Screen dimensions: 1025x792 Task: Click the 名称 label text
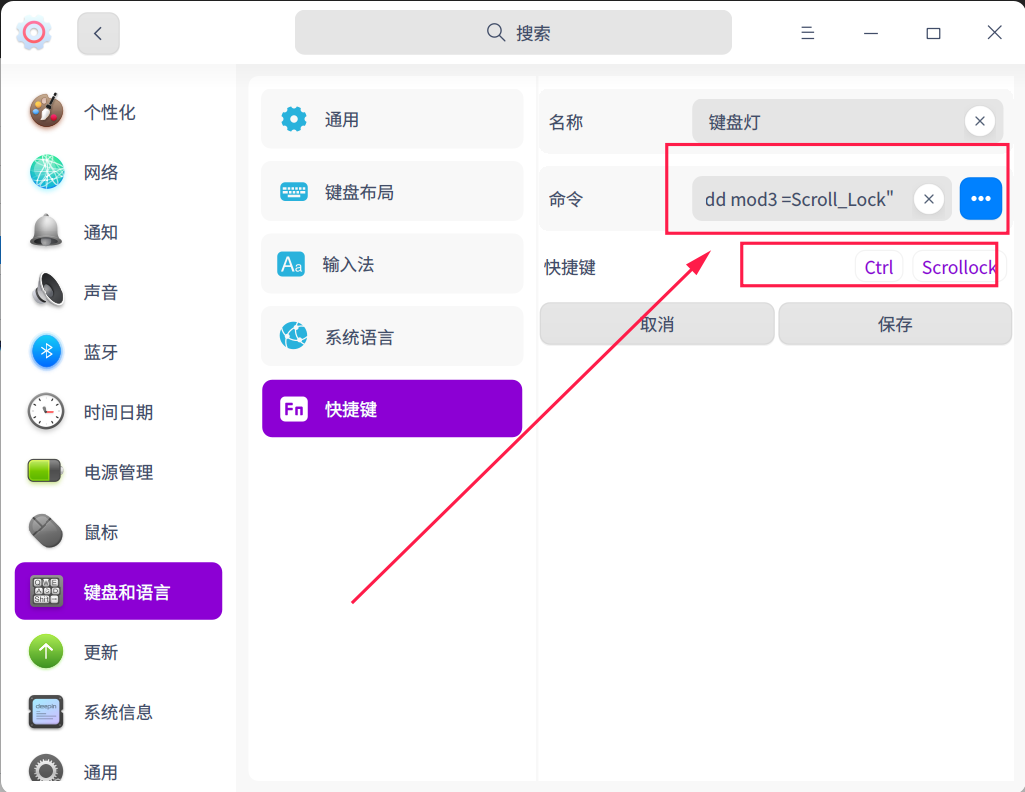click(x=565, y=122)
